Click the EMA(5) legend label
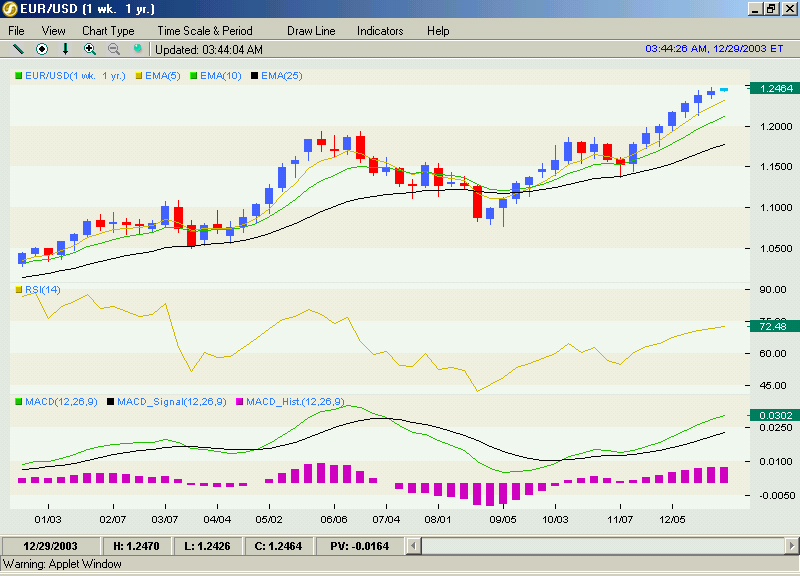800x576 pixels. point(163,76)
